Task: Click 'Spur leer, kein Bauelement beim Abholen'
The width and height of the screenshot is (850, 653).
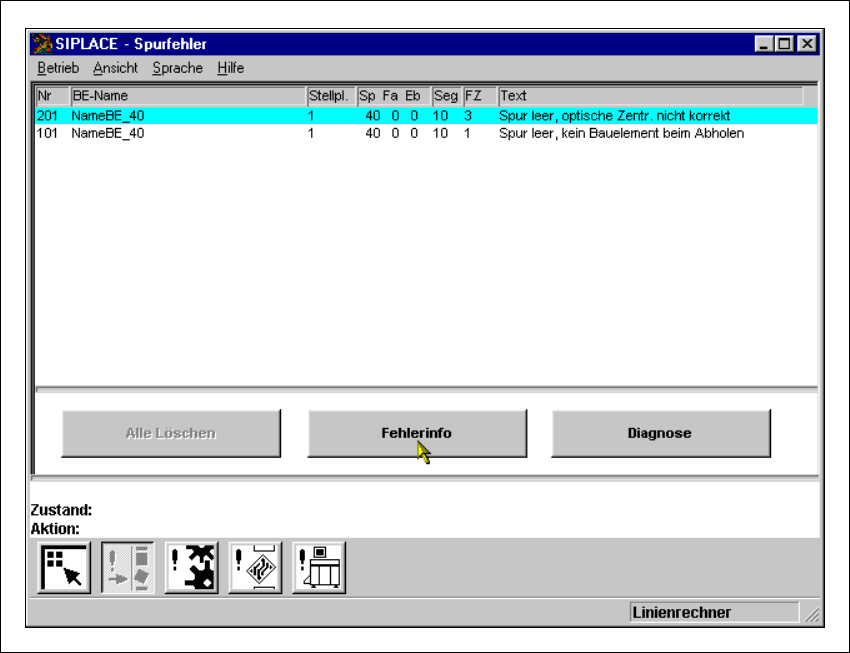Action: [621, 133]
